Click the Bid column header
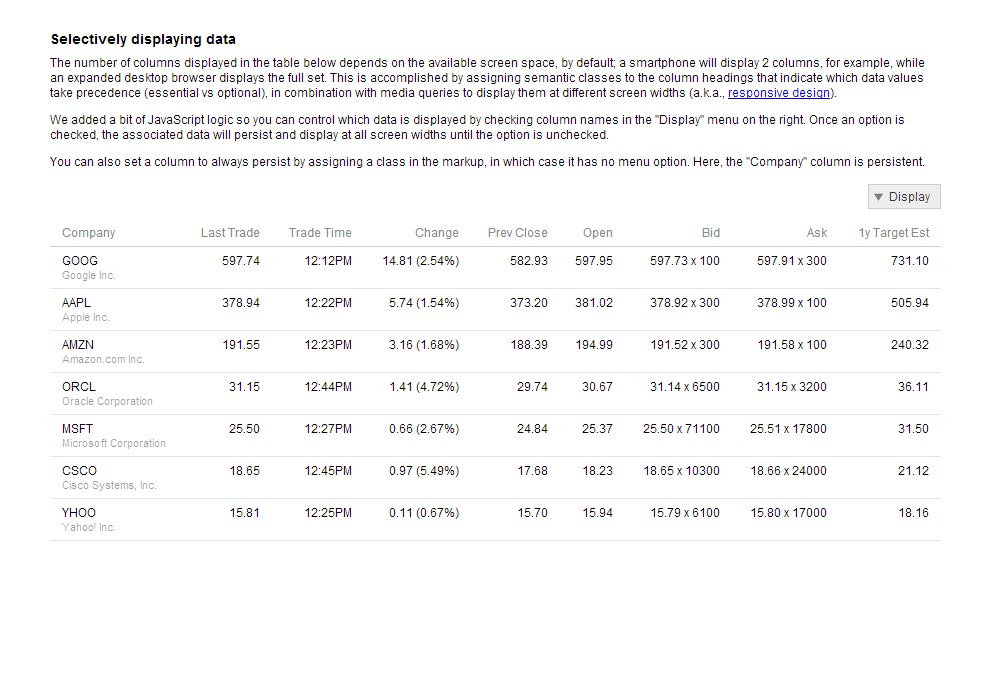Image resolution: width=990 pixels, height=694 pixels. [x=710, y=232]
